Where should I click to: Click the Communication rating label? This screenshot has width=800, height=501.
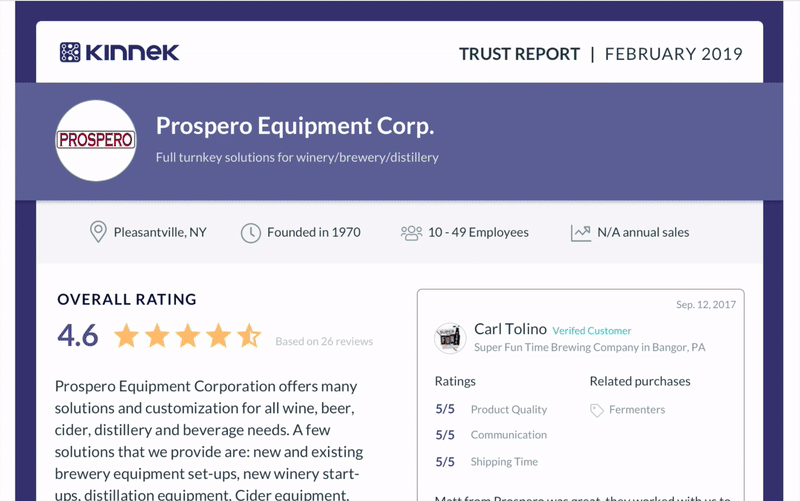pyautogui.click(x=509, y=435)
